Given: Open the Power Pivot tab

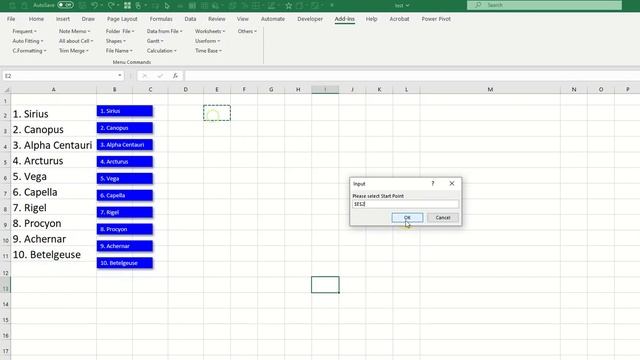Looking at the screenshot, I should 436,19.
